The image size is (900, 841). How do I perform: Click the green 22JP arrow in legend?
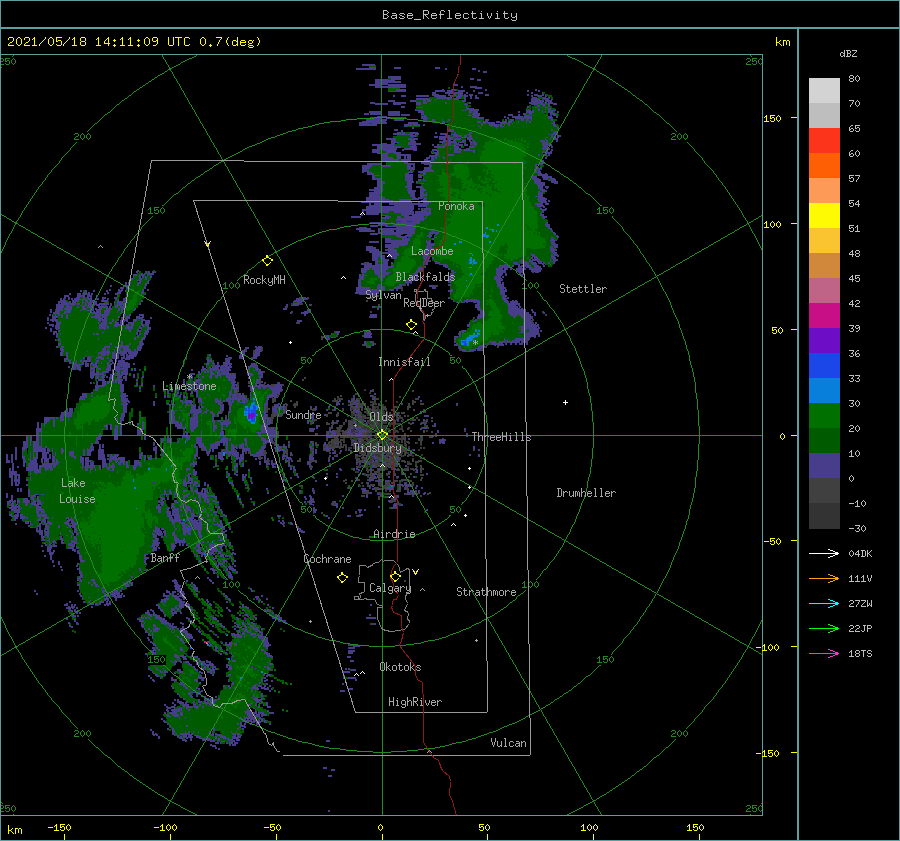coord(824,629)
